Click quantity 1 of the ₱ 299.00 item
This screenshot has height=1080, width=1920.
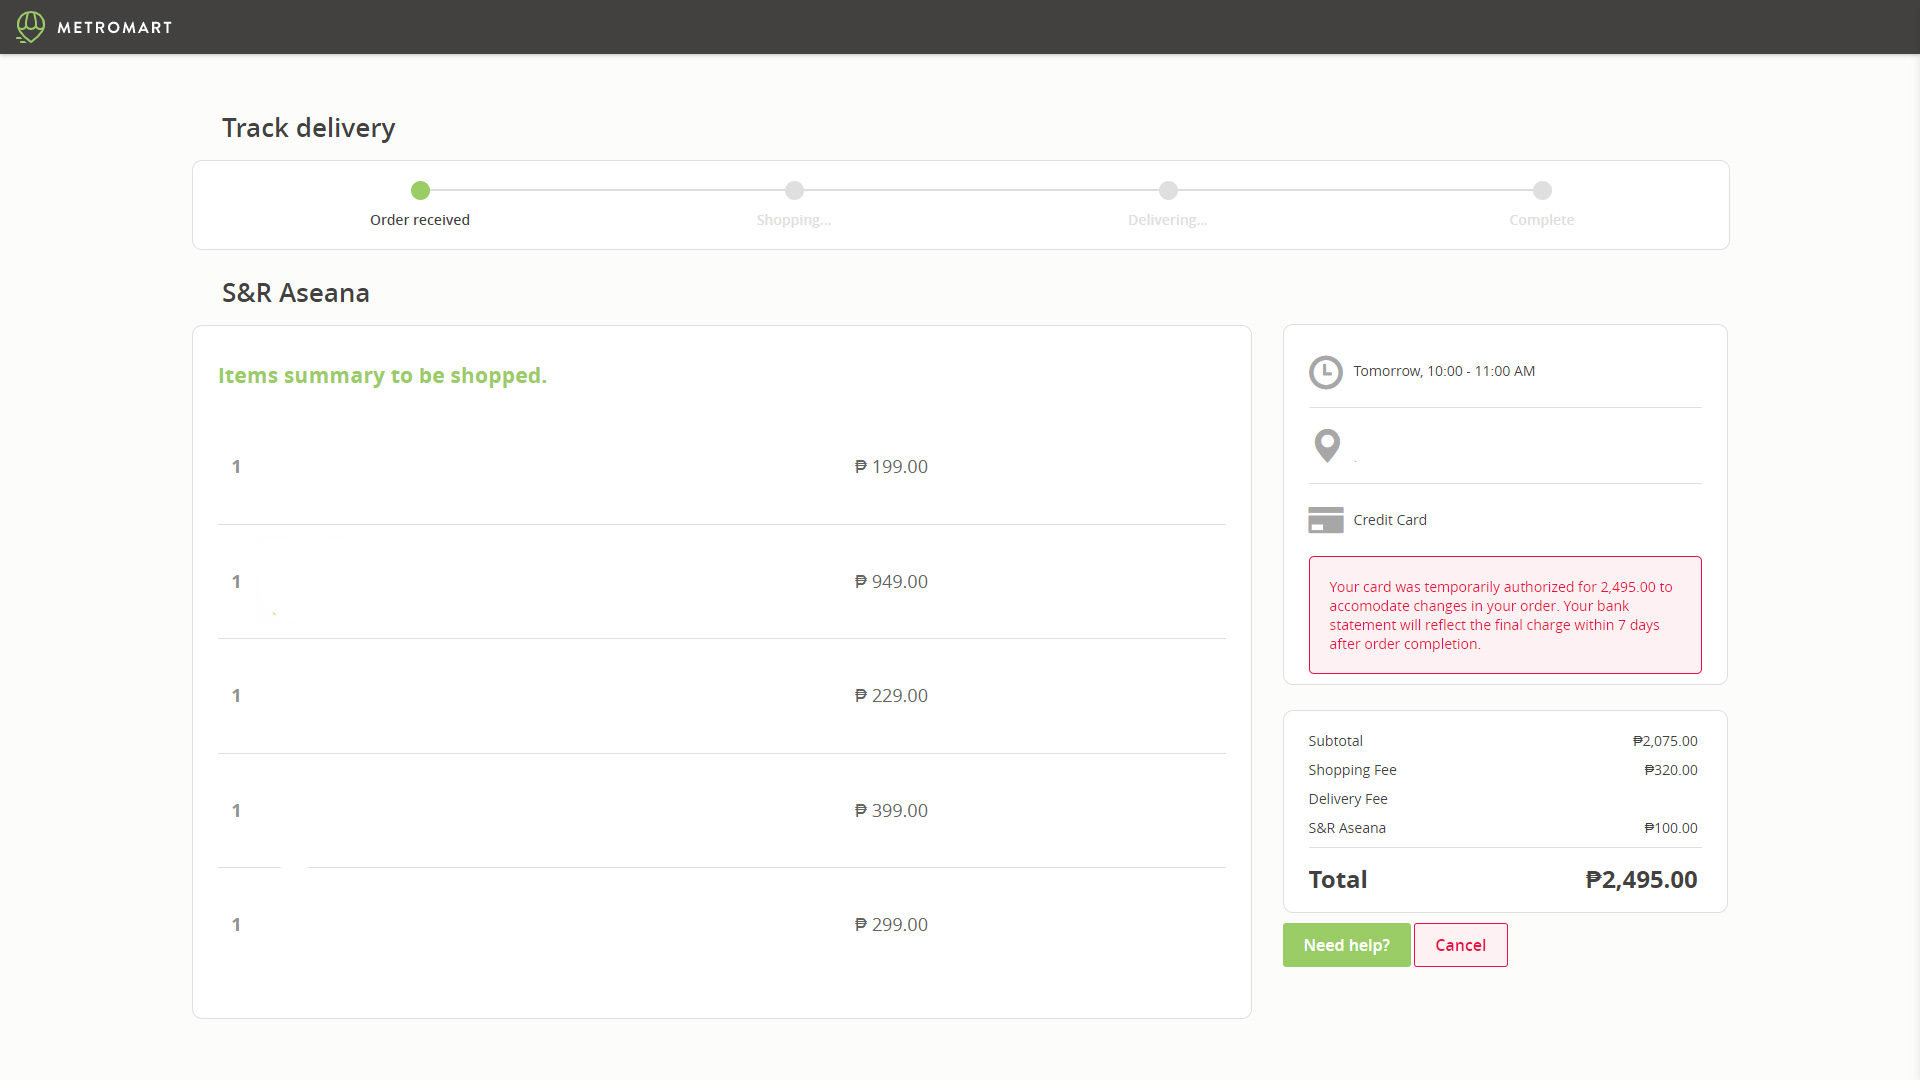tap(236, 925)
